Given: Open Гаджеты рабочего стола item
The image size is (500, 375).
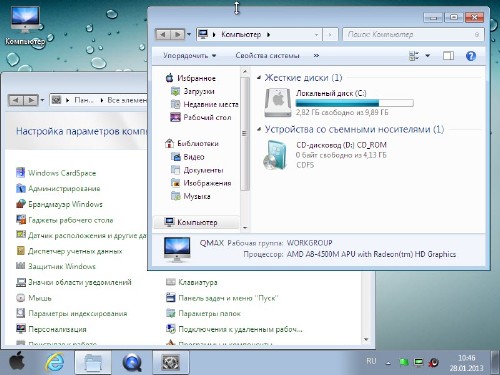Looking at the screenshot, I should tap(65, 220).
